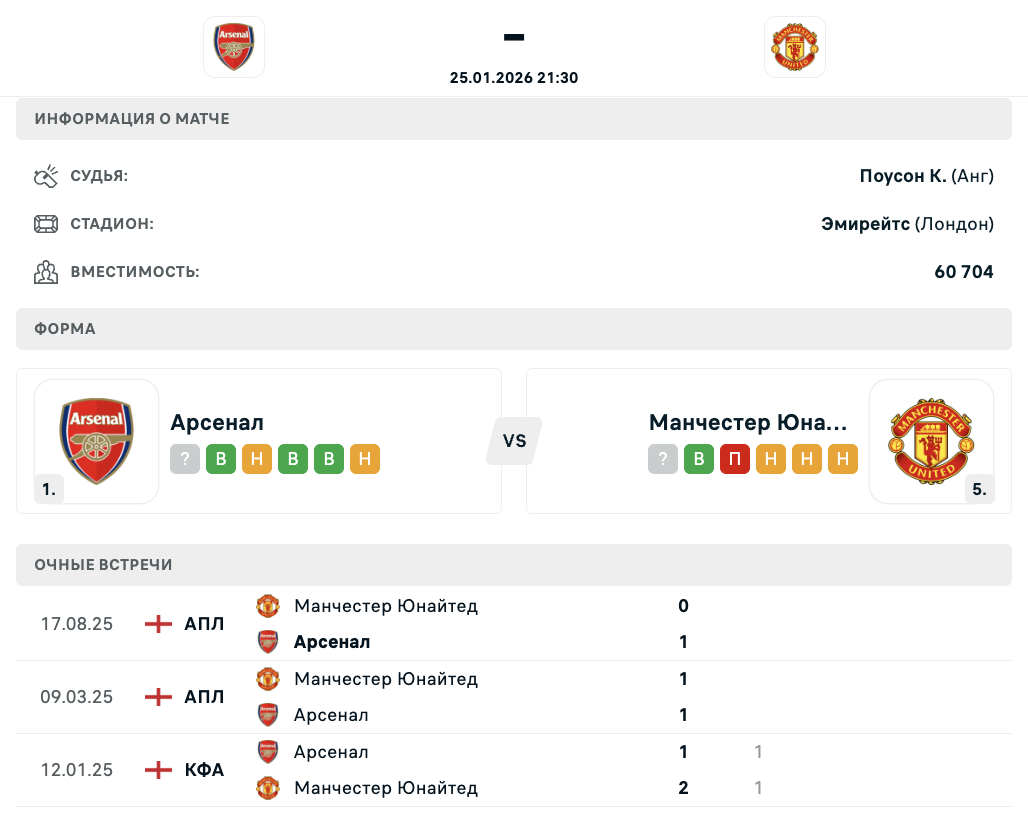Click the stadium icon
The height and width of the screenshot is (814, 1028).
click(46, 224)
